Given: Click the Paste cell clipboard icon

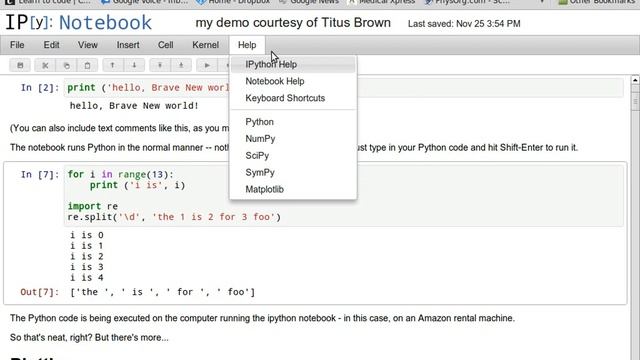Looking at the screenshot, I should [87, 65].
